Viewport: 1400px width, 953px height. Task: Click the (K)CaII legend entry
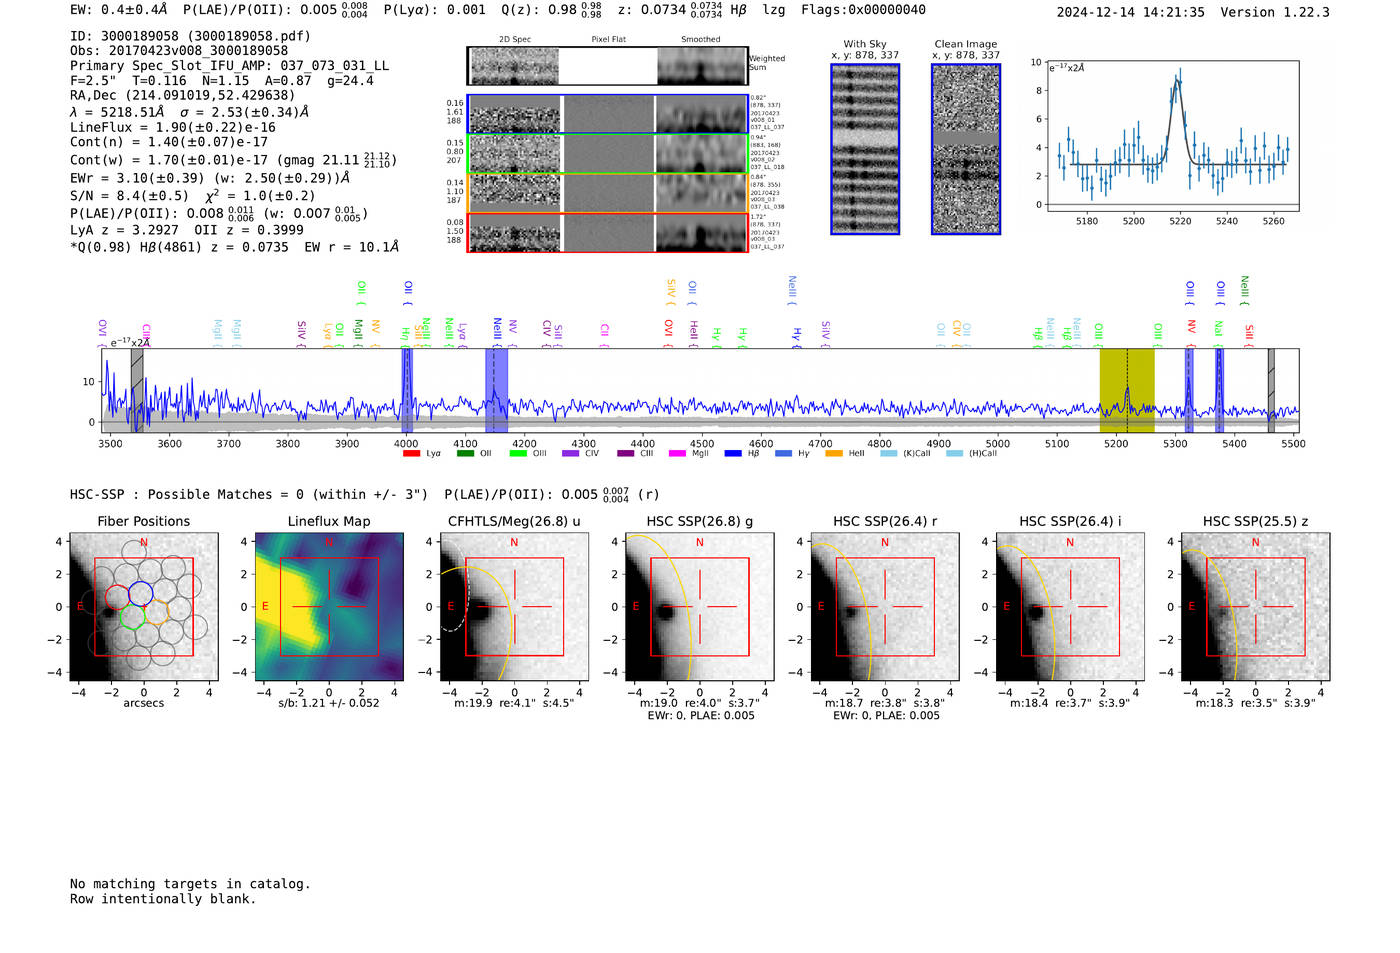tap(905, 454)
